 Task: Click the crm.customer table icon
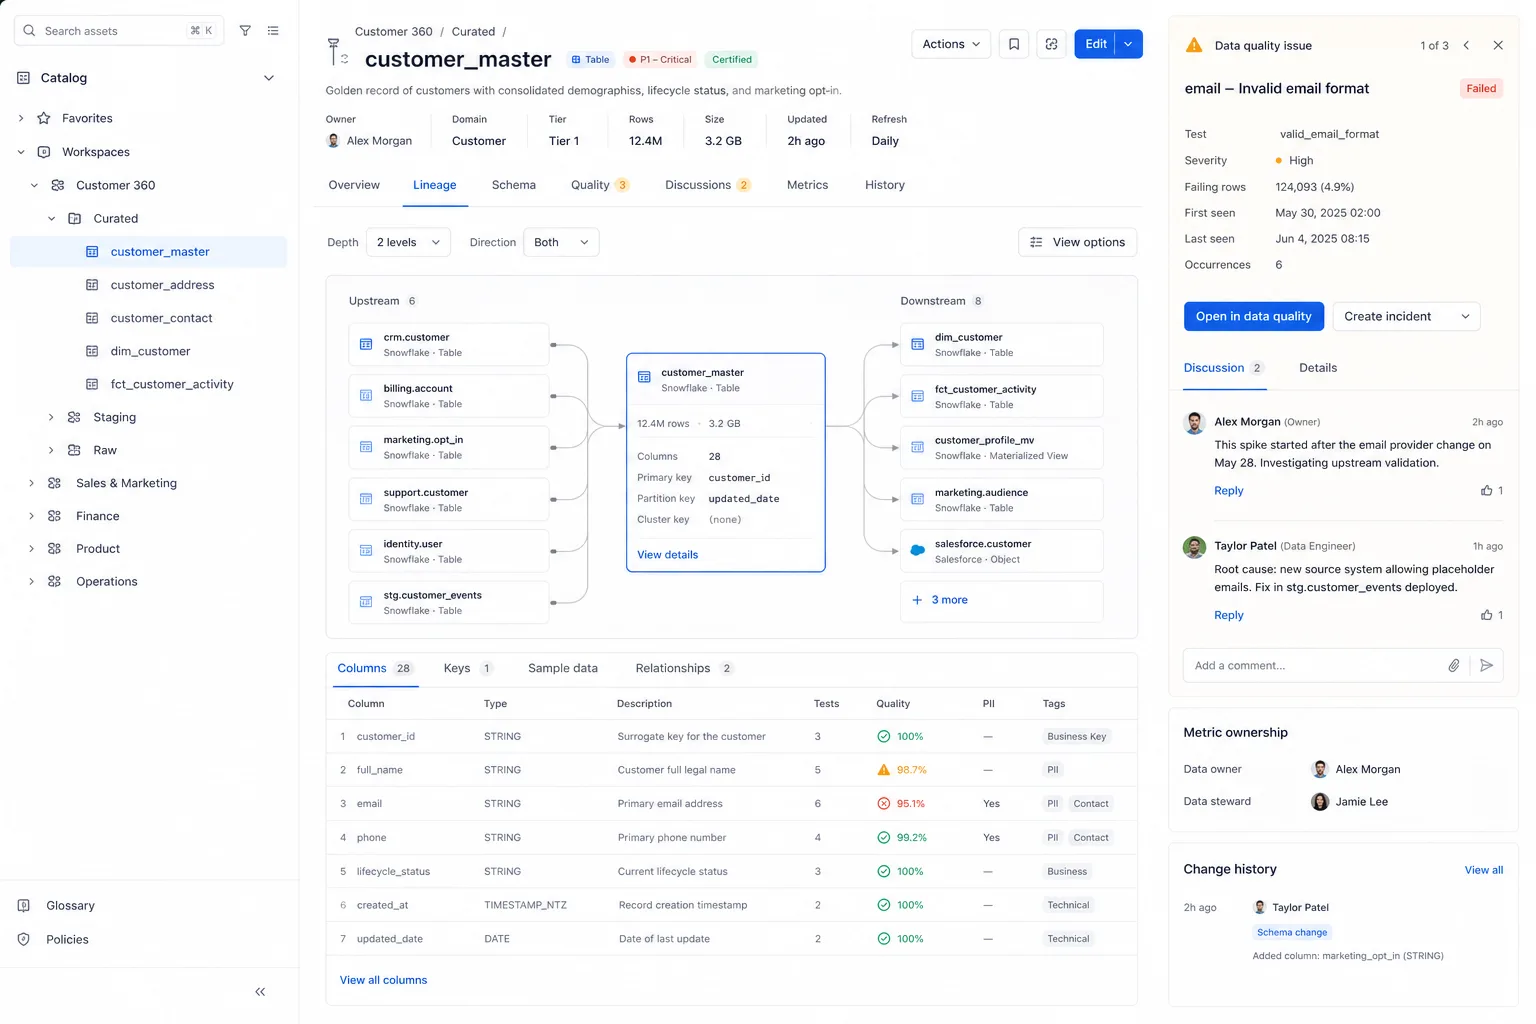point(366,344)
